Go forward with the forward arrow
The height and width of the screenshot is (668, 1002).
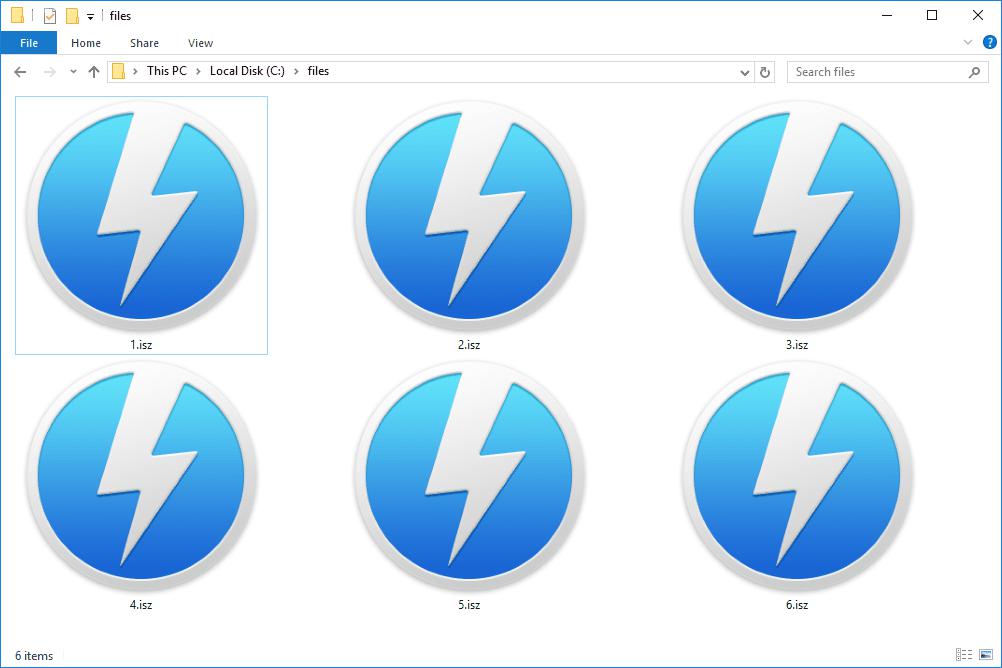coord(49,72)
